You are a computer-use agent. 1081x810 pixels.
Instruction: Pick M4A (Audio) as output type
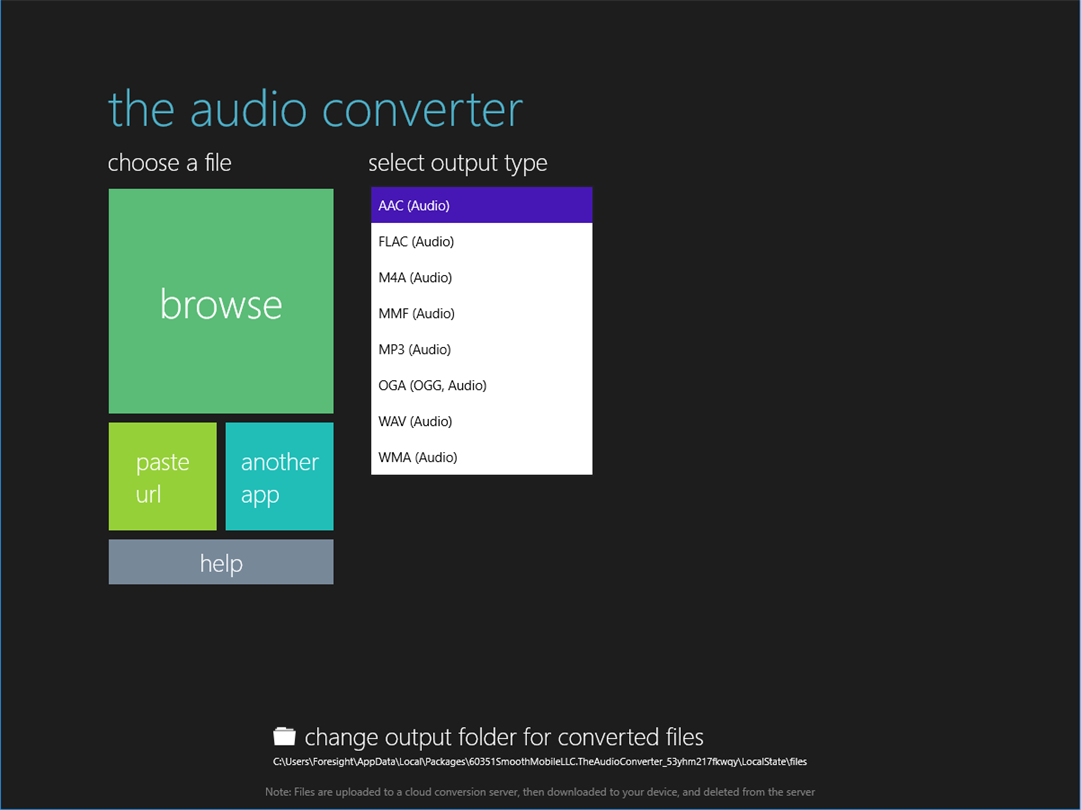point(481,277)
